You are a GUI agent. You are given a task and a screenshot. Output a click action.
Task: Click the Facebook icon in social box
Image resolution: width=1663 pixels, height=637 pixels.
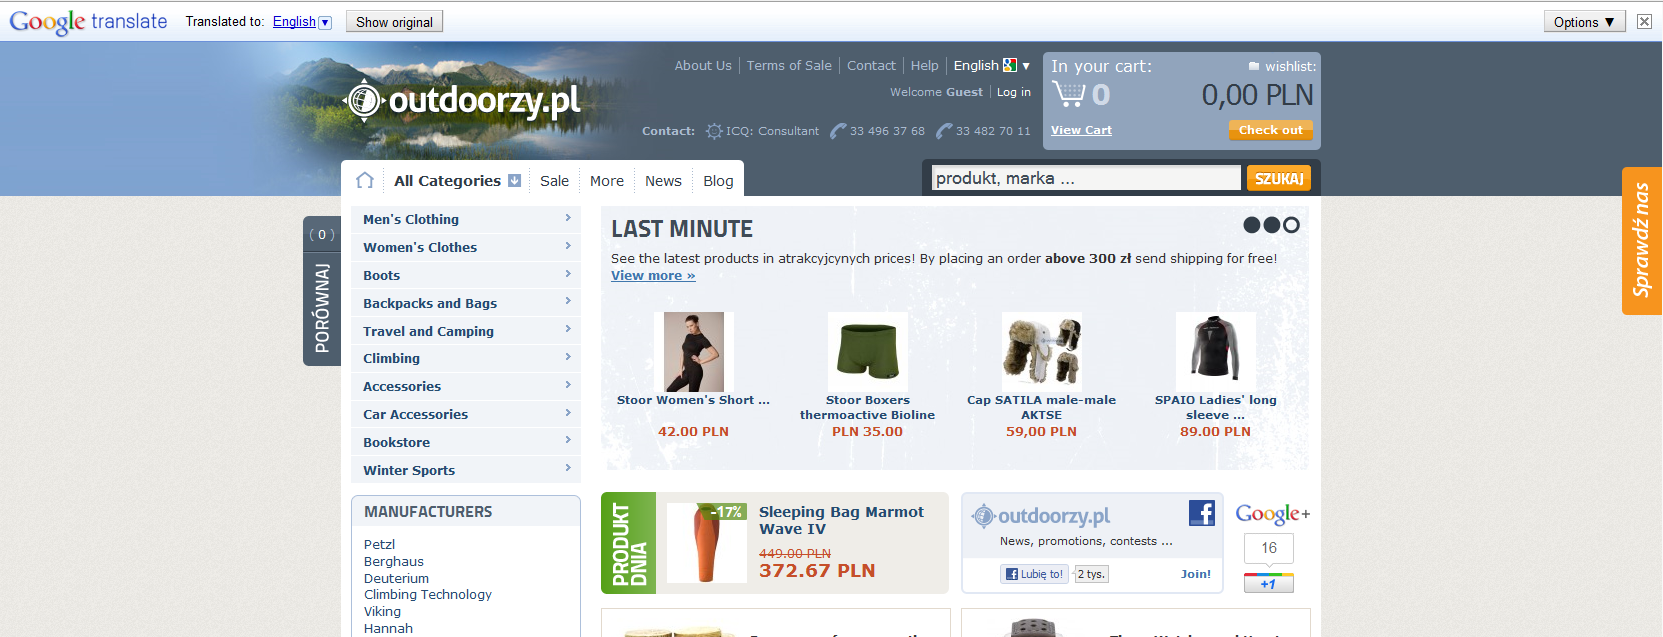pyautogui.click(x=1202, y=513)
